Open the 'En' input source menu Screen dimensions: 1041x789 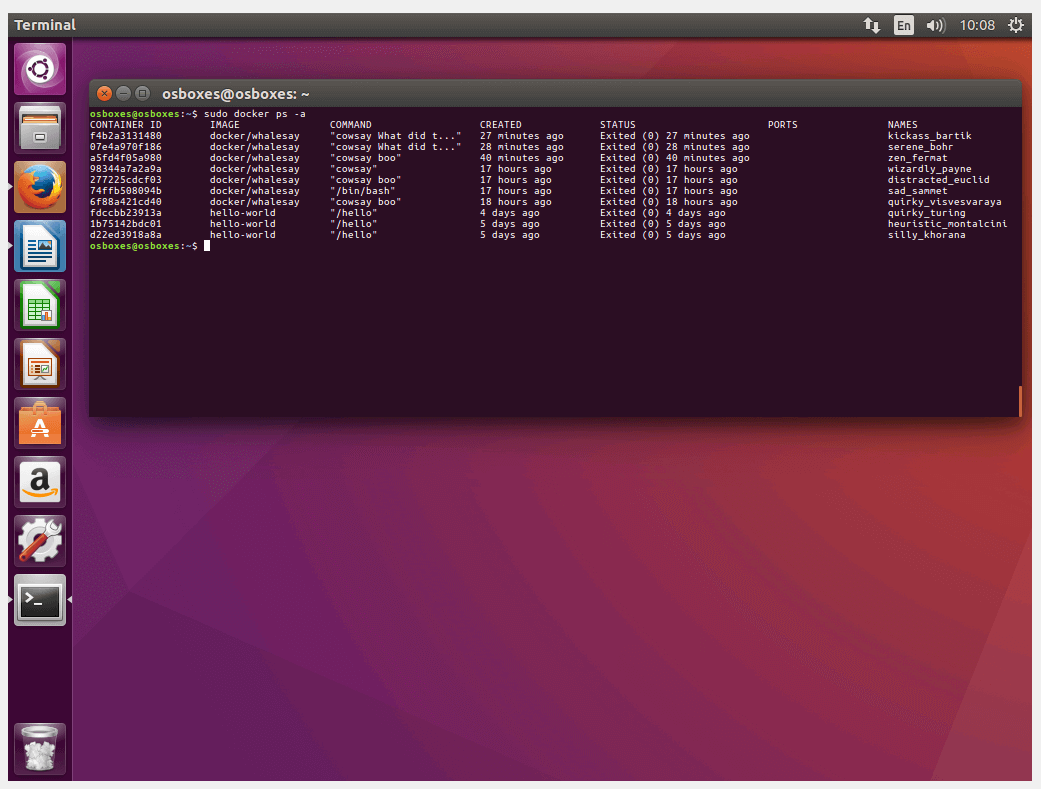coord(903,25)
